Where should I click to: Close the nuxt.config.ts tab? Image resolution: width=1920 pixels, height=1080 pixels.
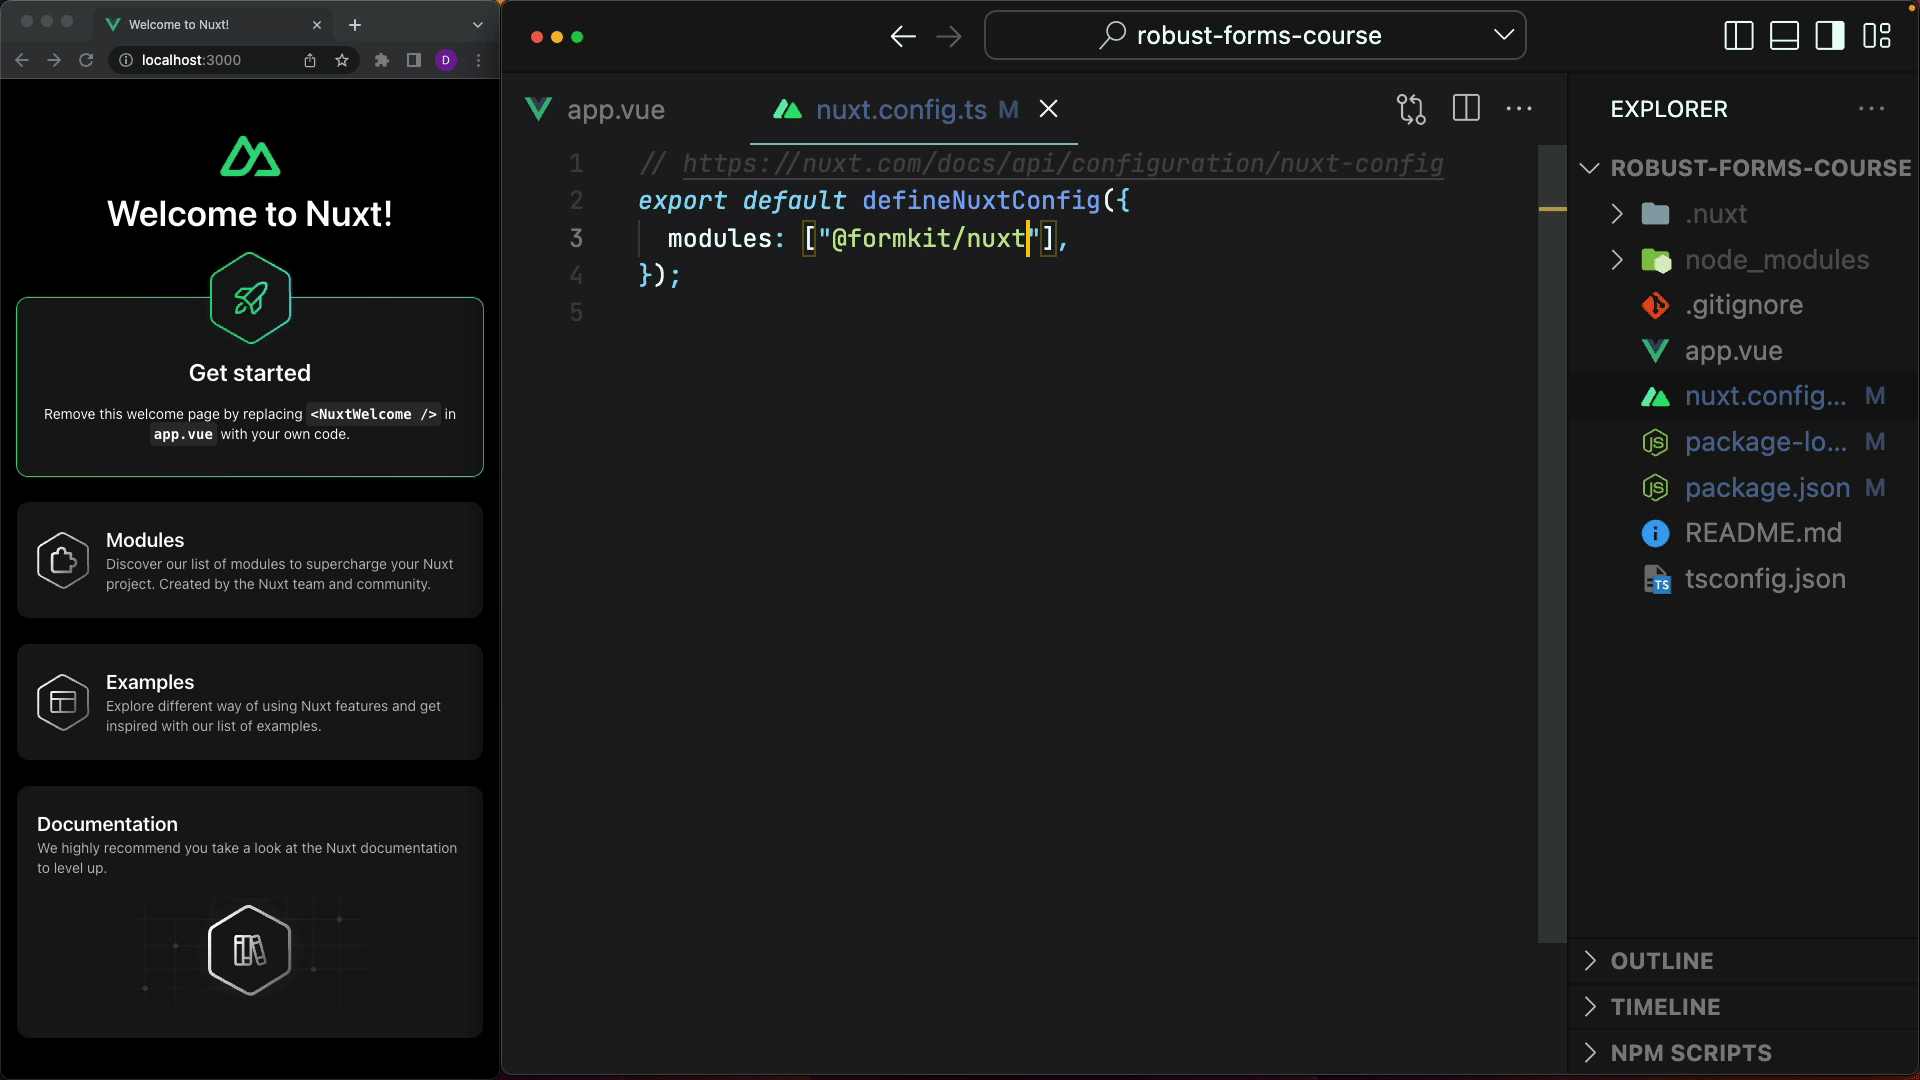[x=1048, y=109]
